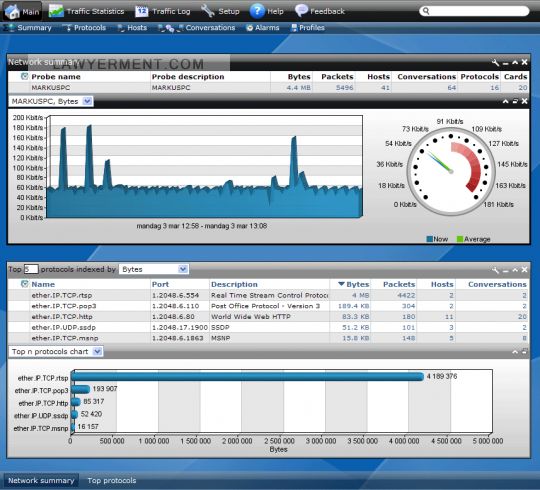540x490 pixels.
Task: Click the 189.4 KB bytes cell
Action: (353, 306)
